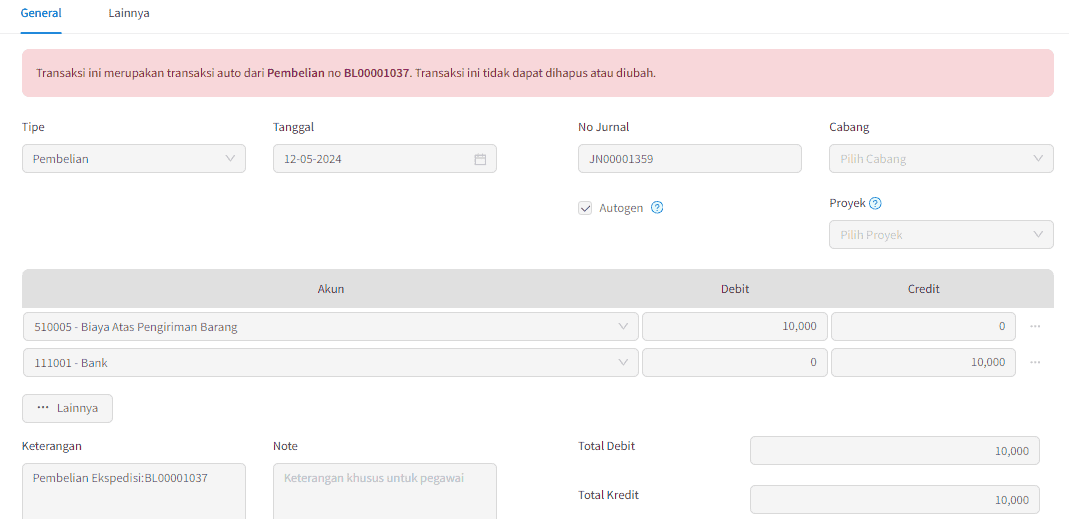This screenshot has height=519, width=1069.
Task: Click the Debit field of the first row
Action: tap(734, 327)
